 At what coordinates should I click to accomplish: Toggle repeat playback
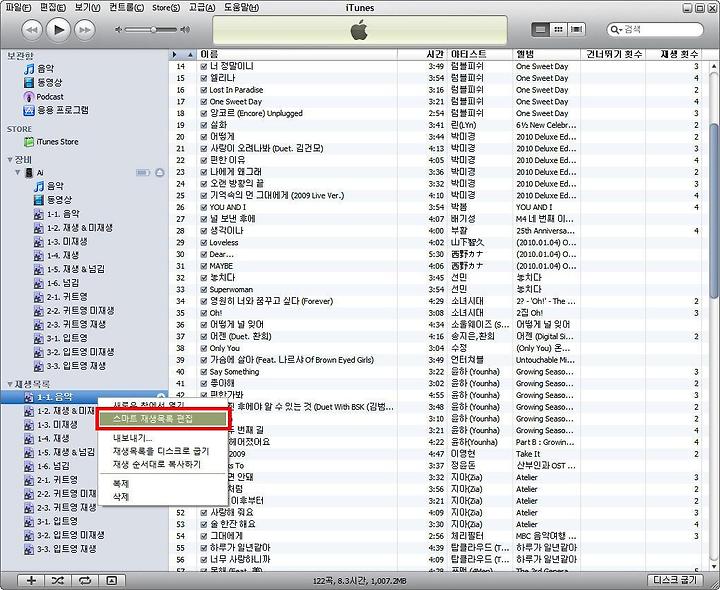(x=85, y=580)
